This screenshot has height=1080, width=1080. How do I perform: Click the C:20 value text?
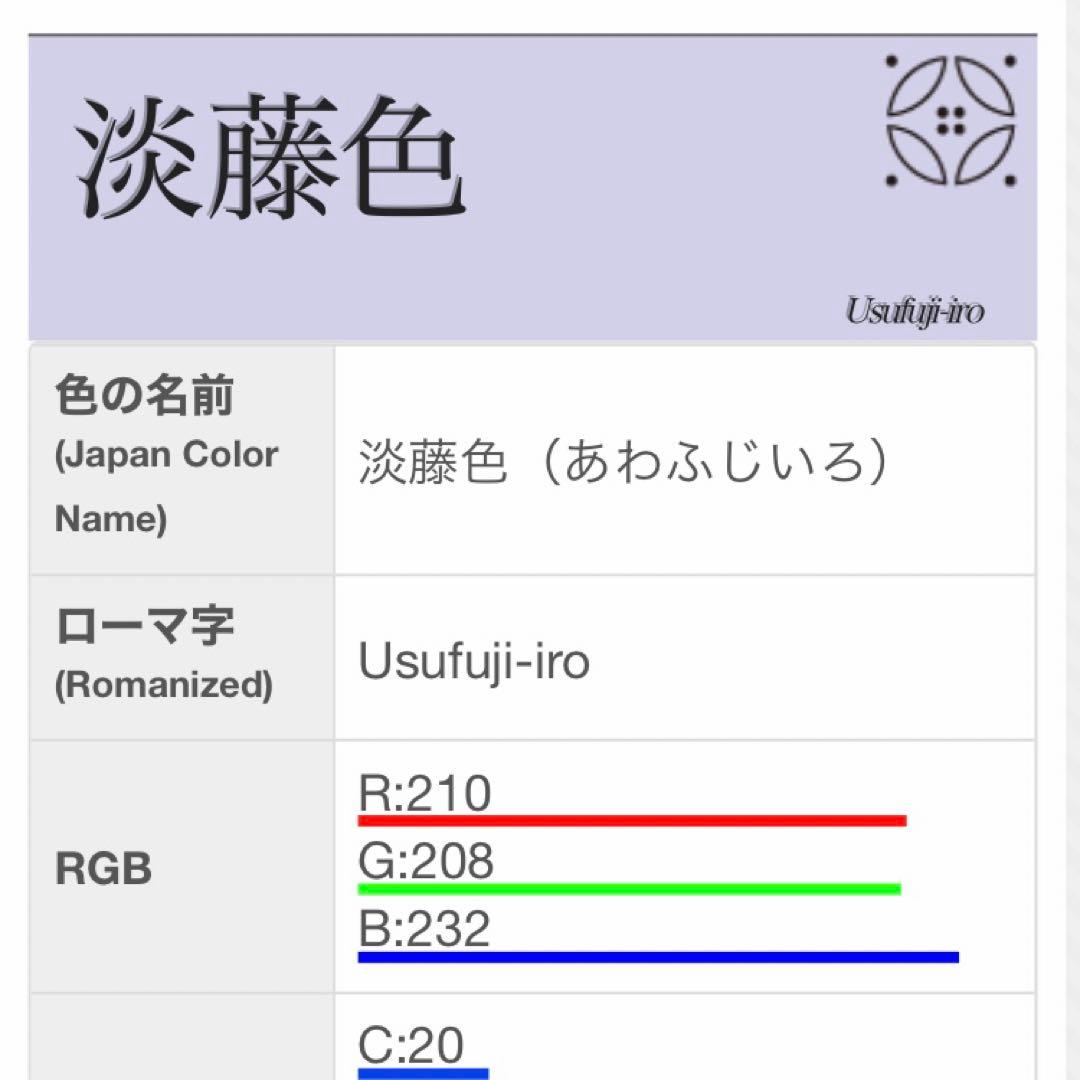click(411, 1046)
